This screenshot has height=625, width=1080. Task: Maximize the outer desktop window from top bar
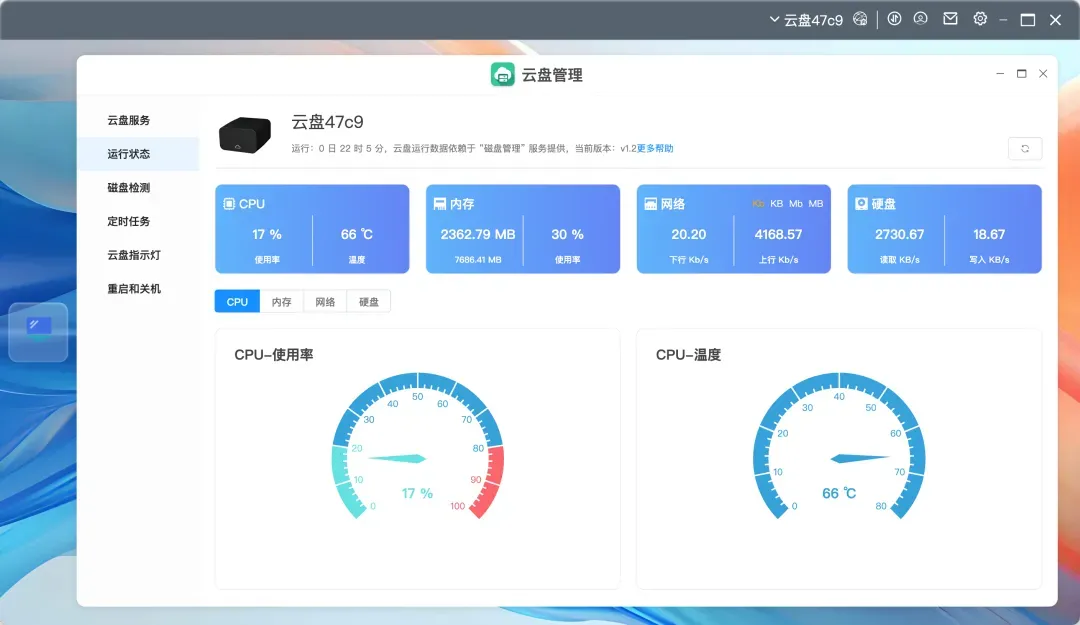pyautogui.click(x=1028, y=20)
